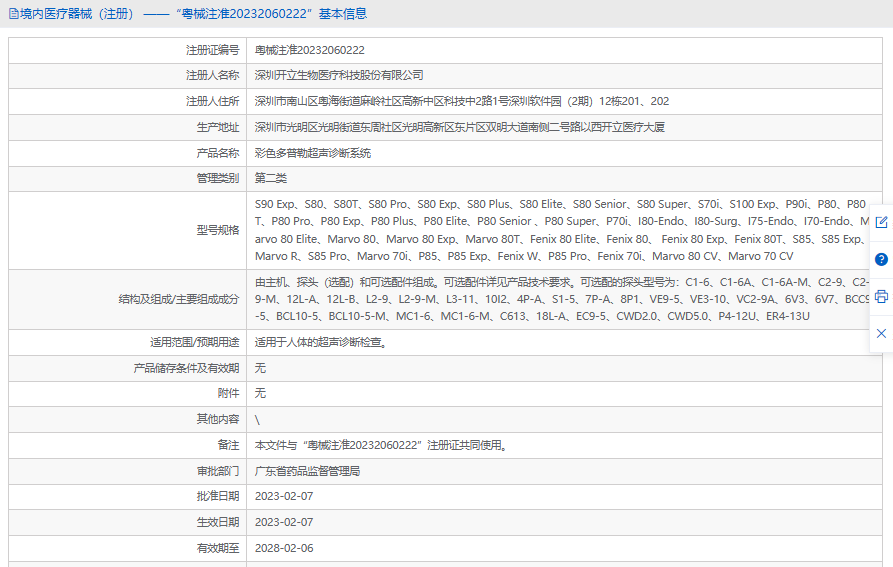Select 广东省药品监督管理局 value

point(308,471)
